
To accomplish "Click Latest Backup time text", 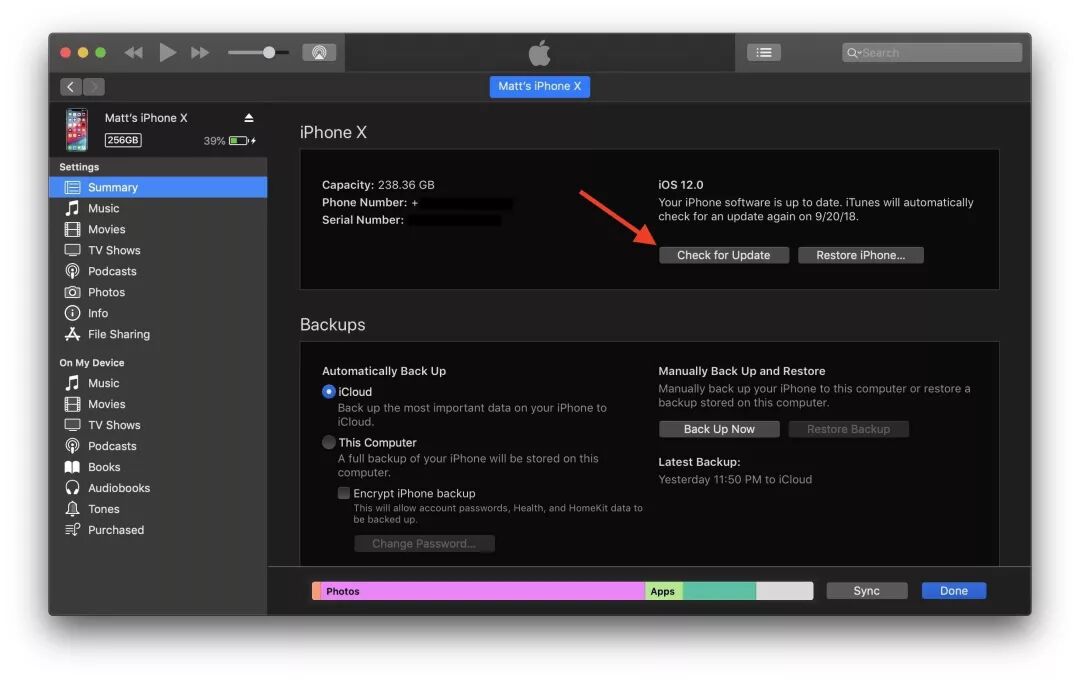I will tap(735, 480).
